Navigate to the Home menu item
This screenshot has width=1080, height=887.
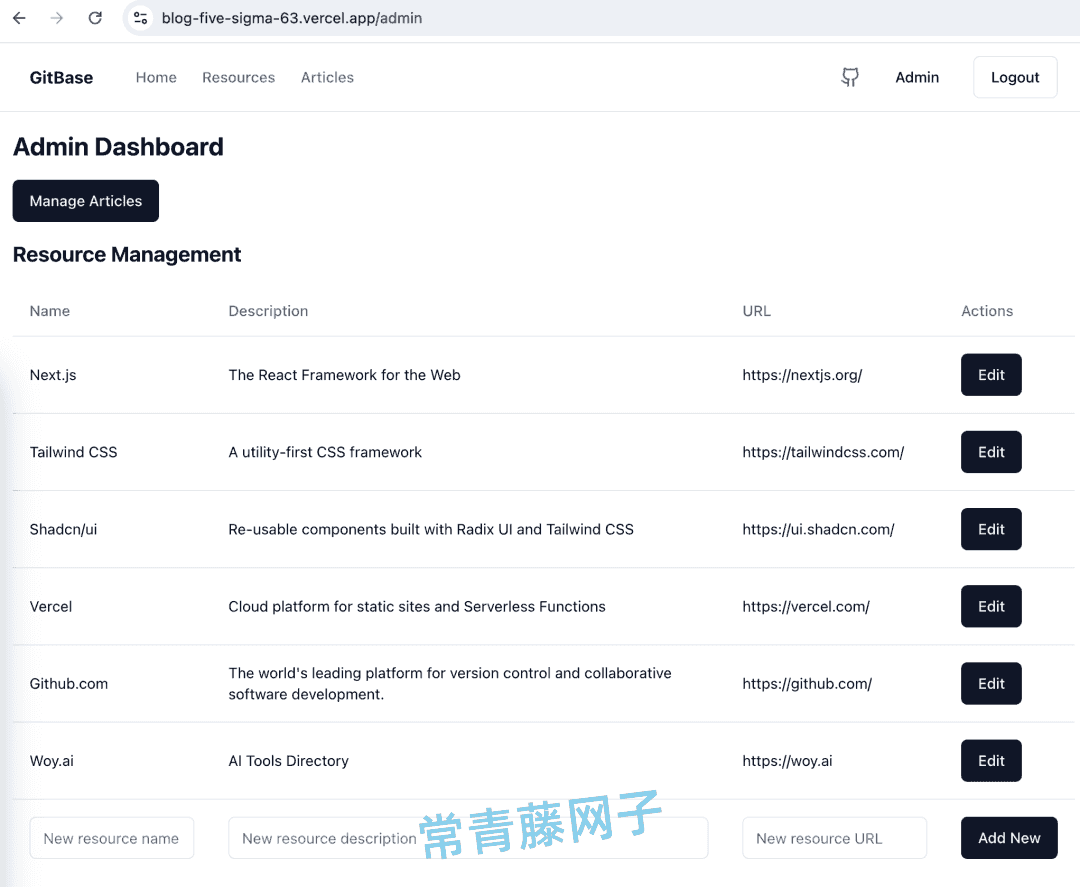coord(156,77)
